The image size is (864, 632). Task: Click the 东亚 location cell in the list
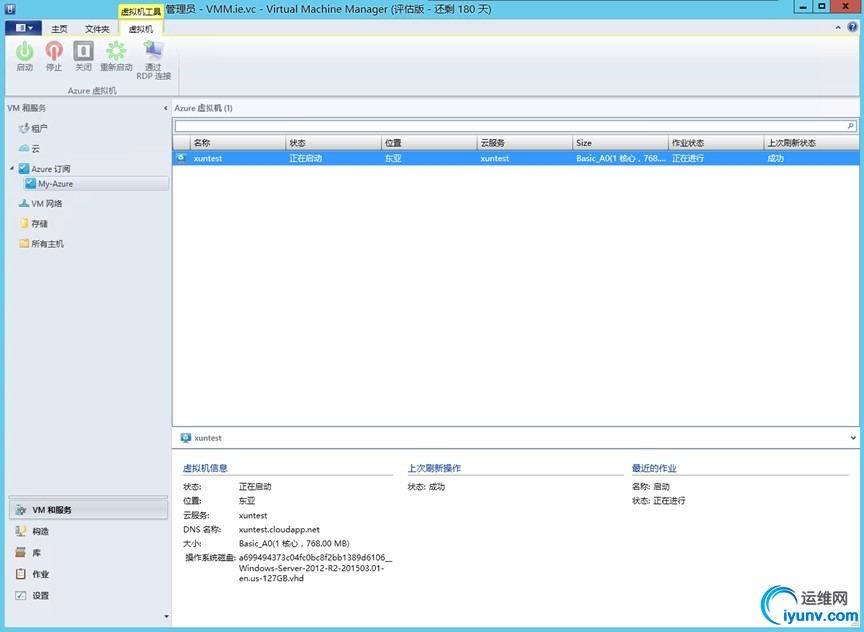(x=393, y=158)
